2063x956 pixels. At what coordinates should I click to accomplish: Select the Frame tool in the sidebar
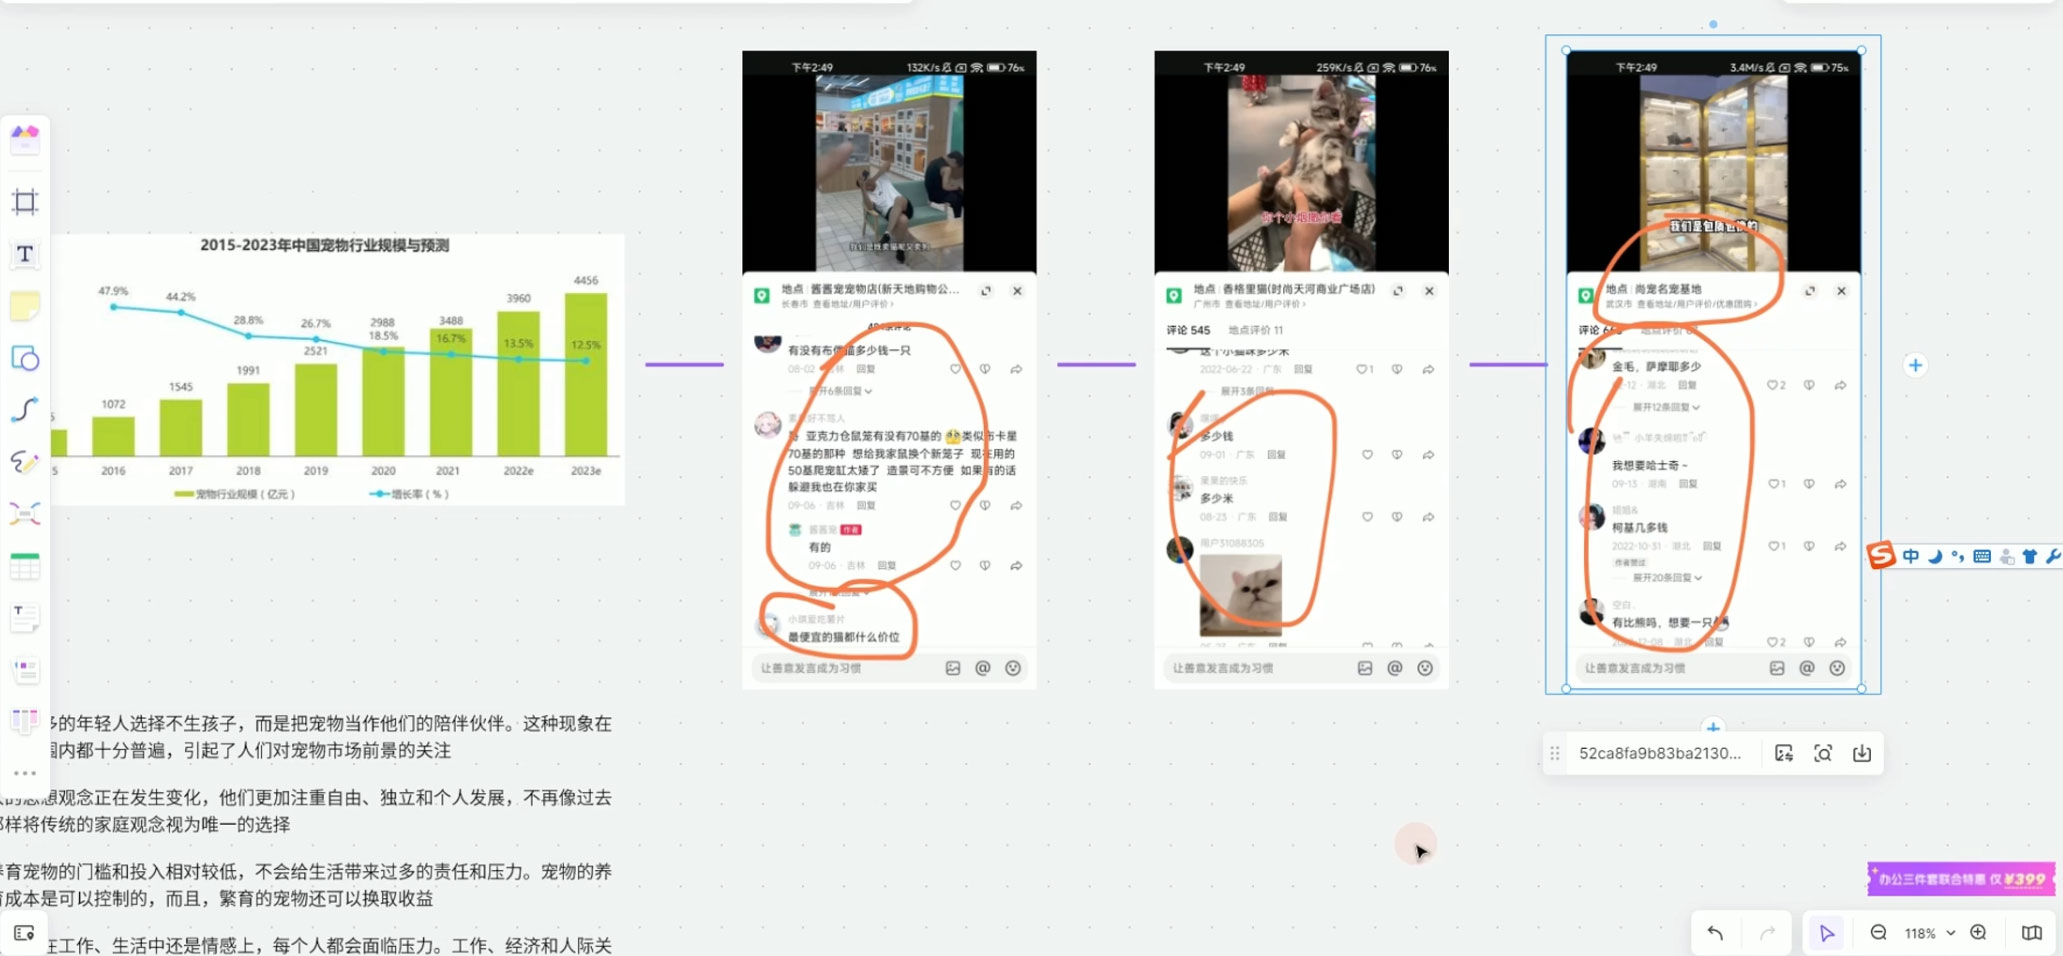tap(25, 201)
